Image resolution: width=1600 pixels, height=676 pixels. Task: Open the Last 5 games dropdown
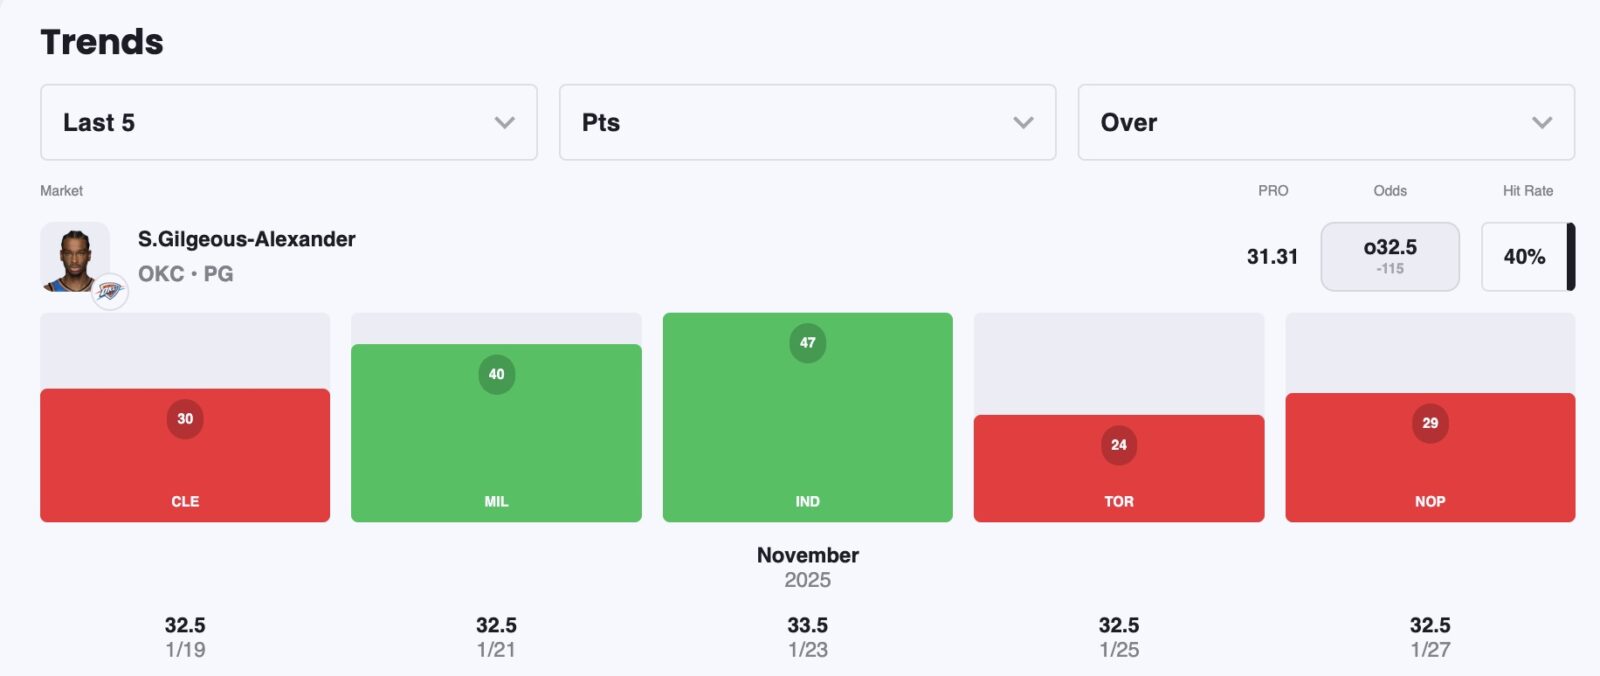(288, 122)
